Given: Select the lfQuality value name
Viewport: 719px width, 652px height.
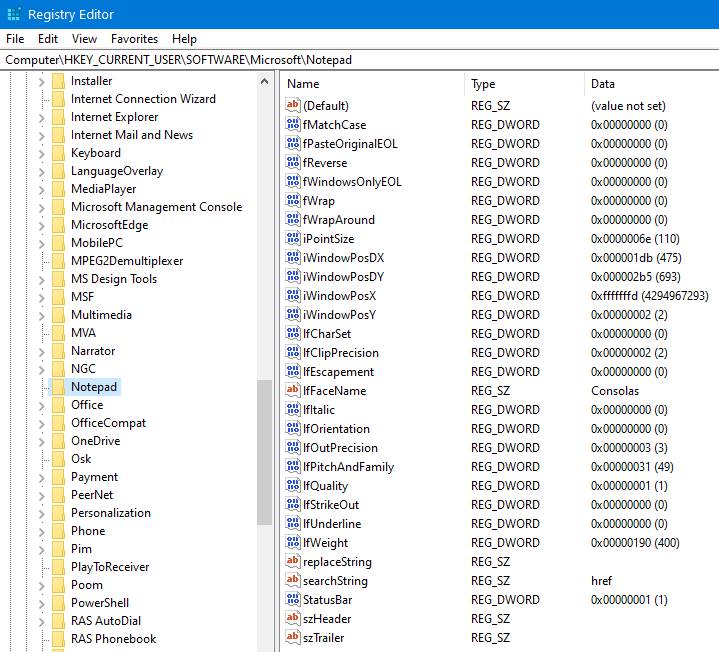Looking at the screenshot, I should pos(326,486).
